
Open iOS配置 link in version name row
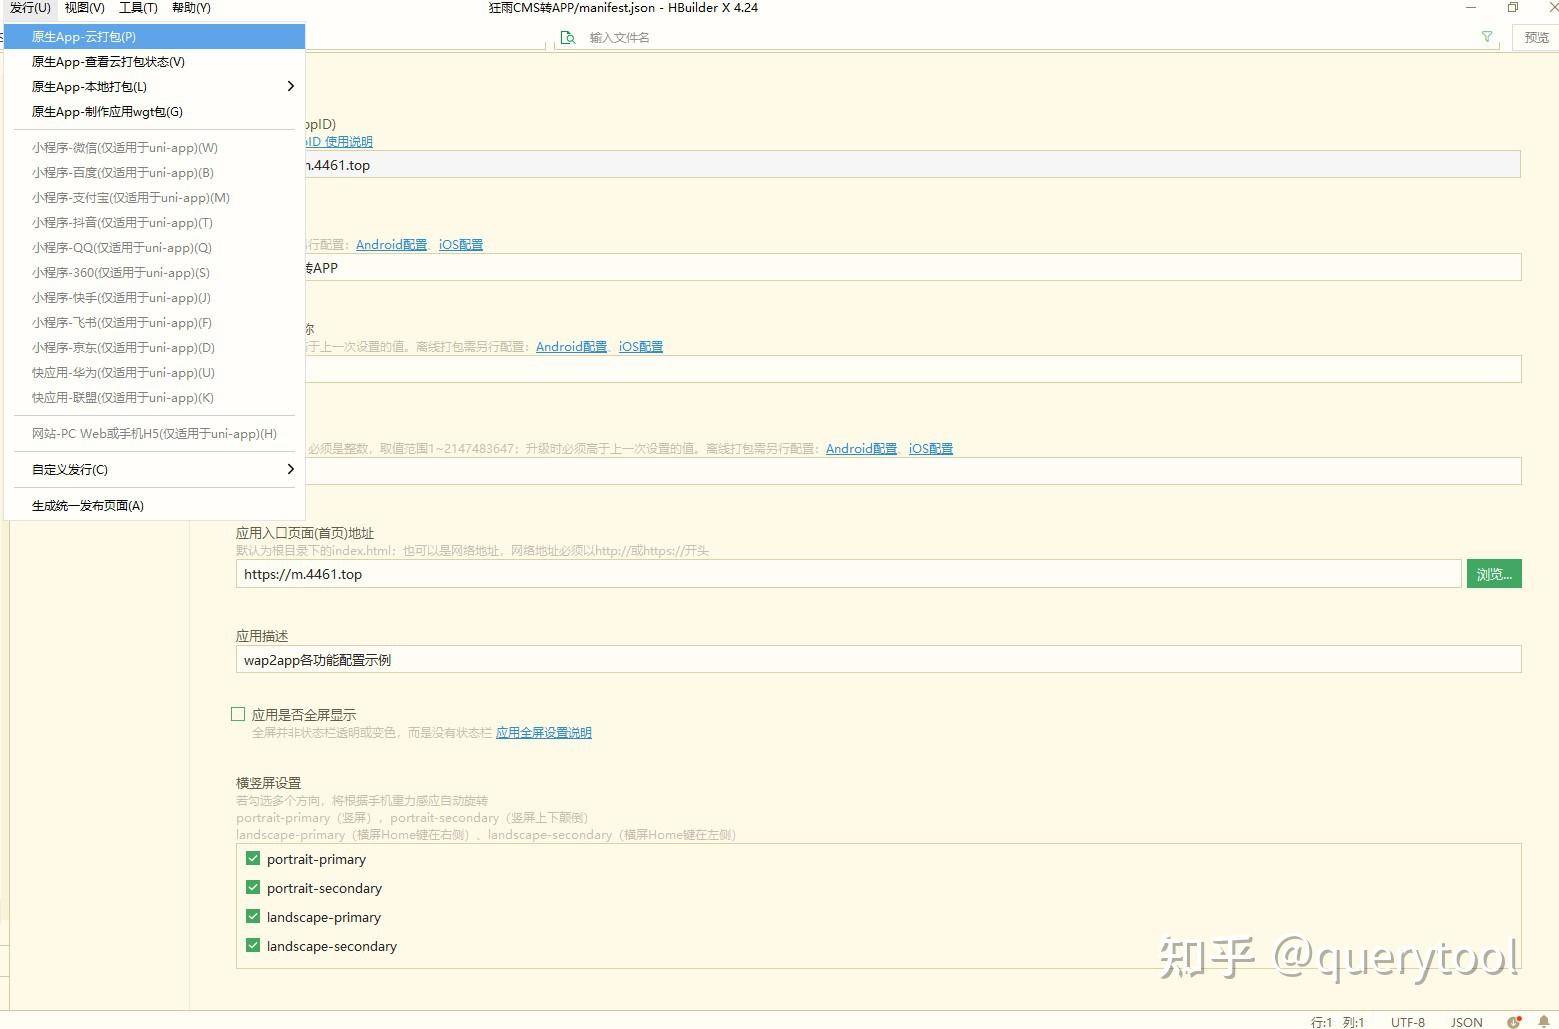(641, 347)
